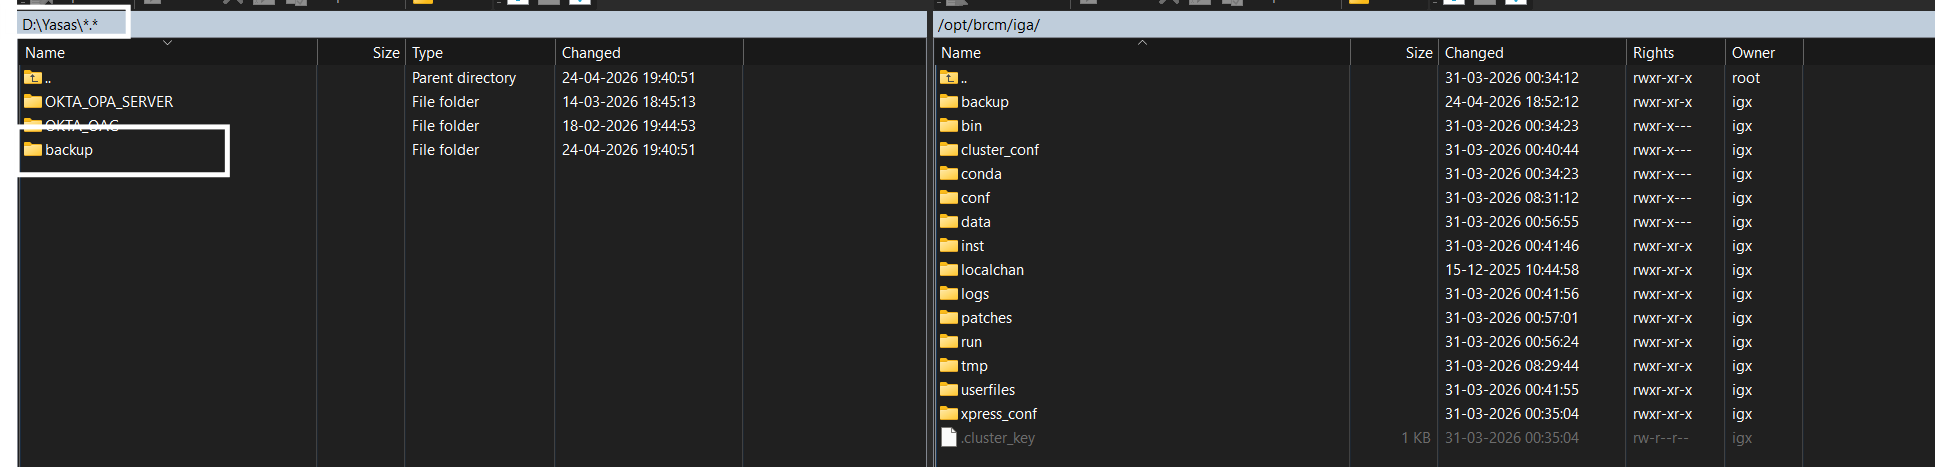This screenshot has height=467, width=1935.
Task: Select the OKTA_OPA_SERVER folder in local pane
Action: click(x=108, y=102)
